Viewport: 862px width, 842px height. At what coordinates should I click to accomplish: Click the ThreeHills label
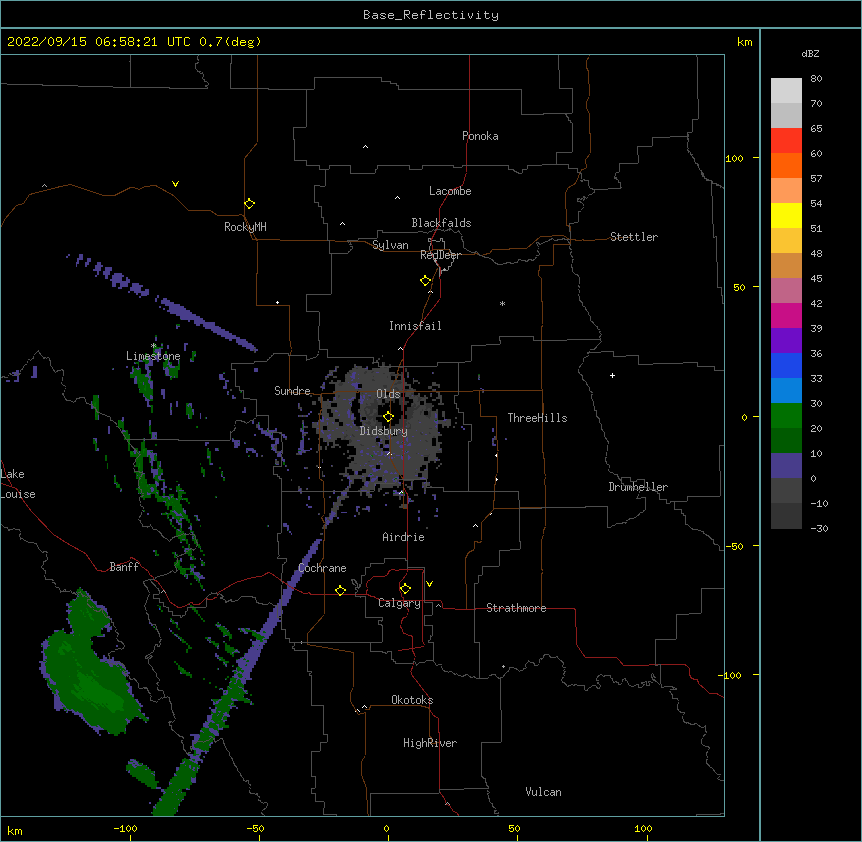coord(537,418)
